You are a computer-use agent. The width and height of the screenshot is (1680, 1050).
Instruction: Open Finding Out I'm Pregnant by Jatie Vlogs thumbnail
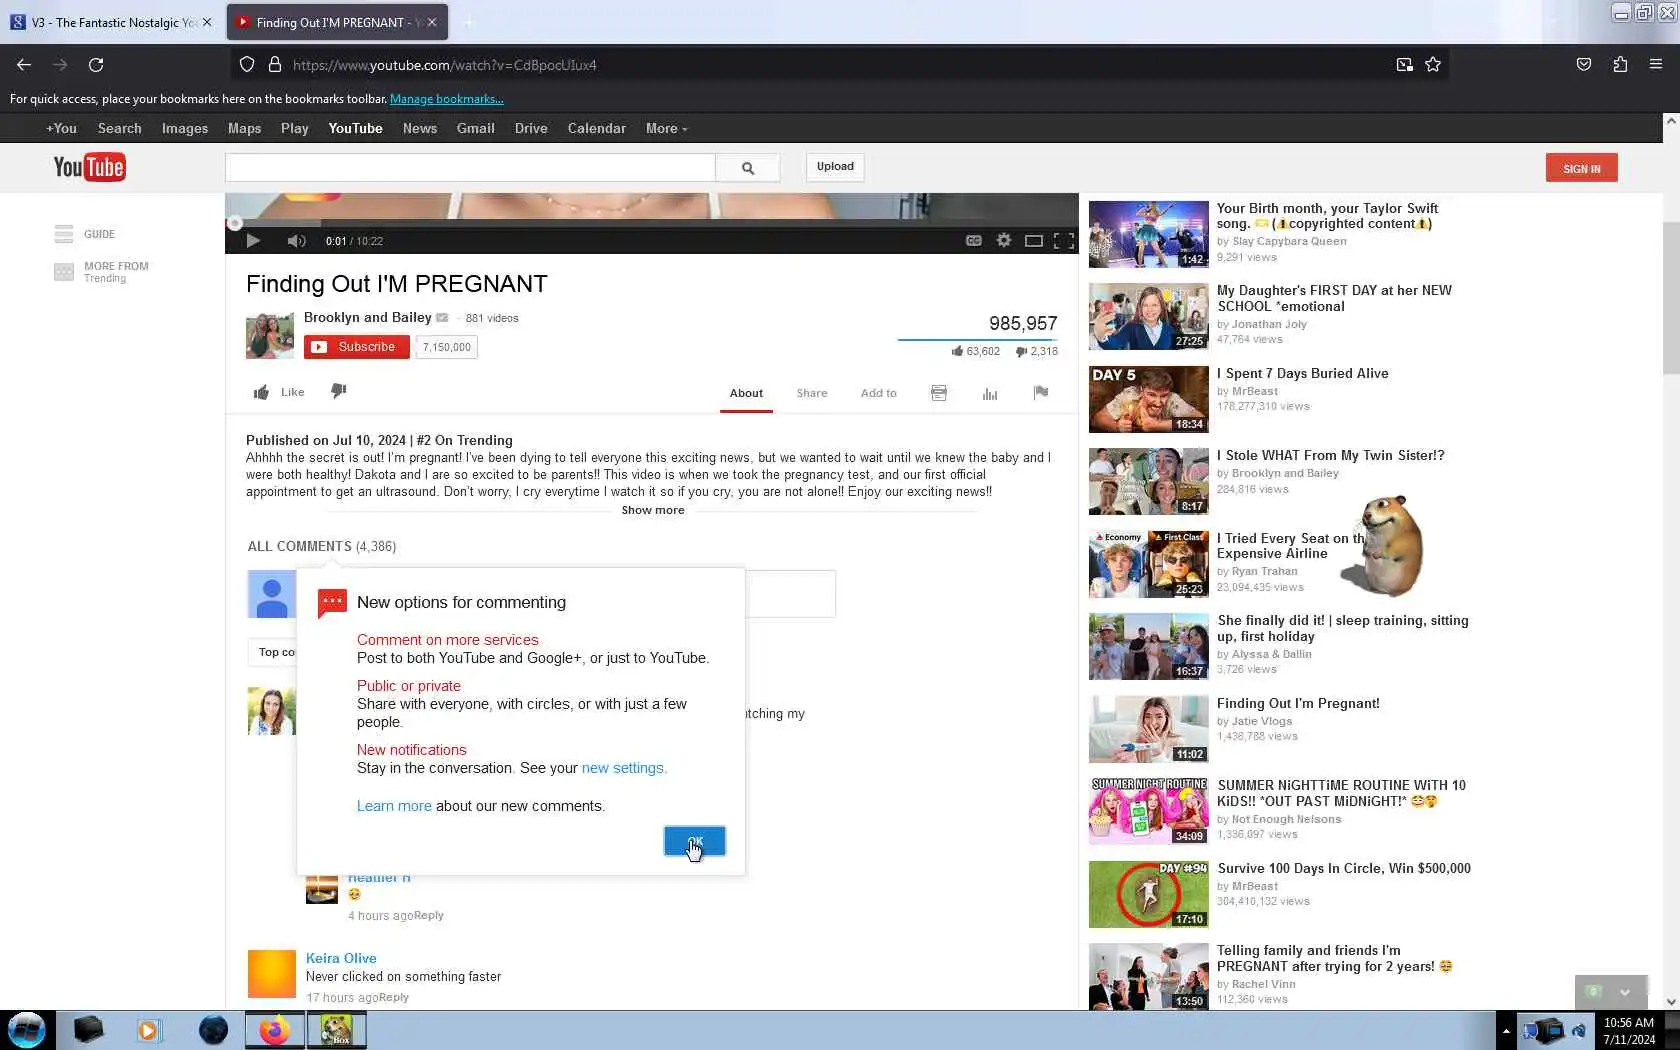click(x=1149, y=729)
